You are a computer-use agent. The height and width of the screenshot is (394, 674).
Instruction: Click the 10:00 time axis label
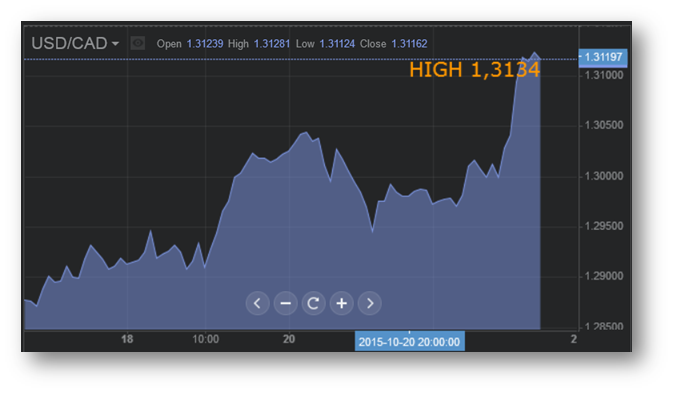click(x=205, y=339)
